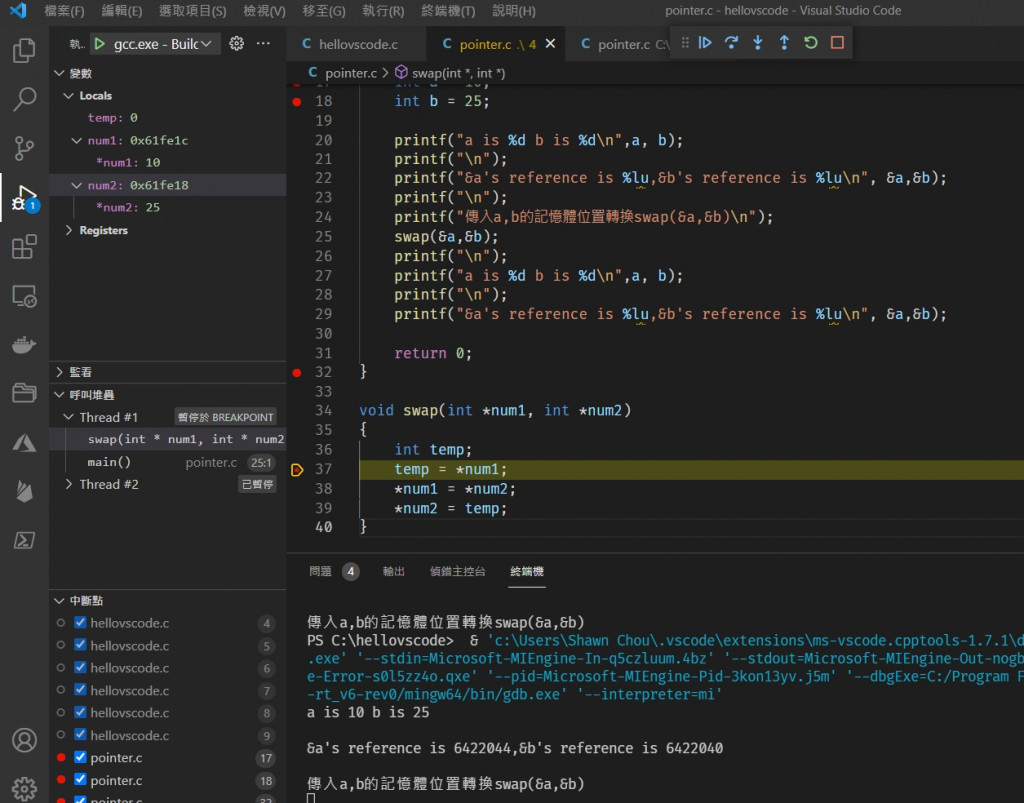Disable the hellovscode.c line 4 breakpoint
1024x803 pixels.
81,623
